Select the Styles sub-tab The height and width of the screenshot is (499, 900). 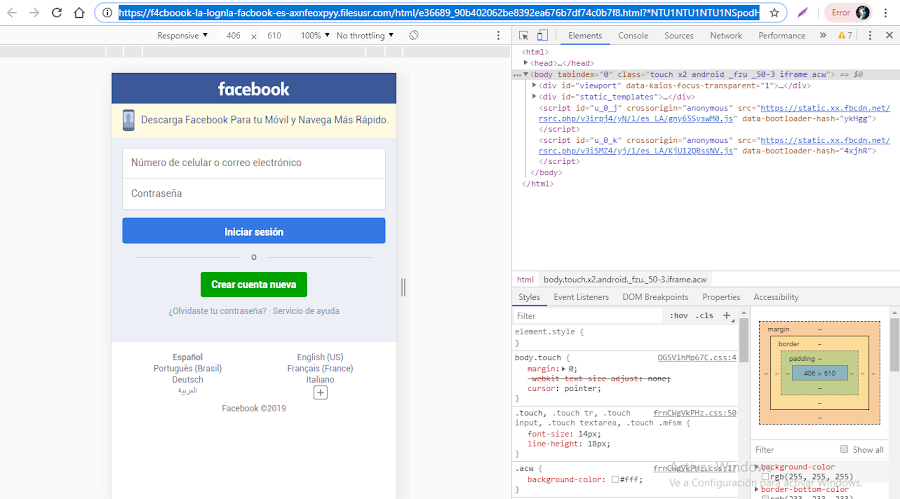529,297
